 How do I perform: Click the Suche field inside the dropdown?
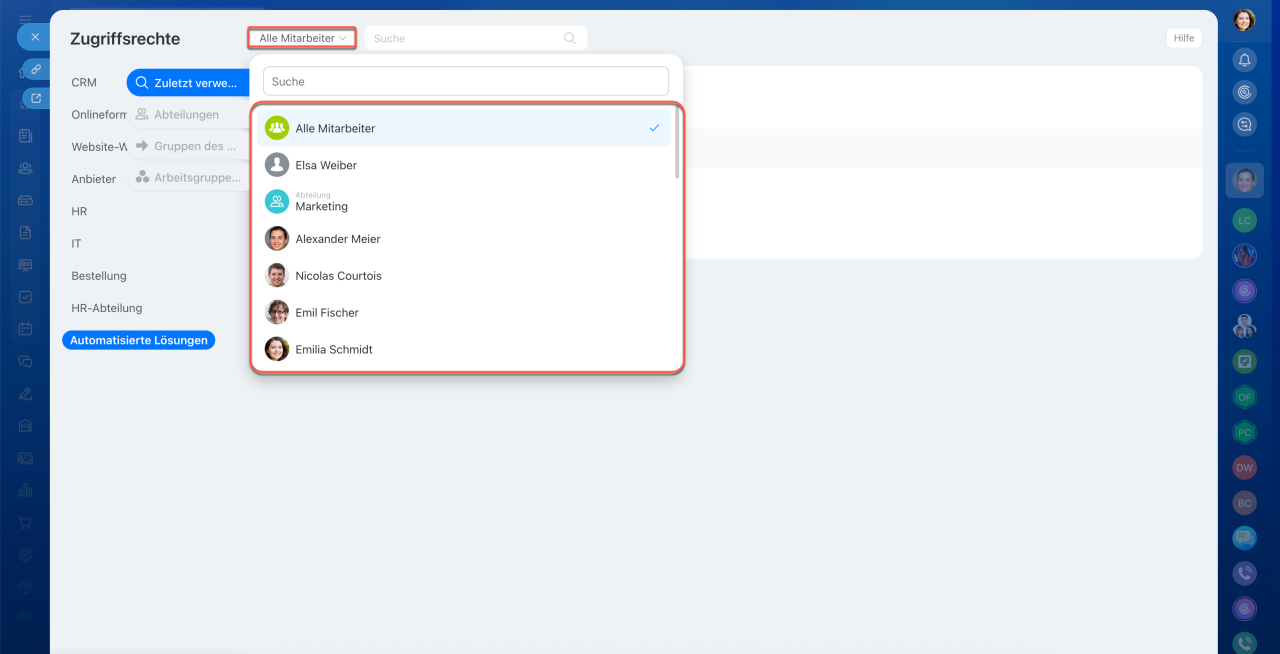[x=465, y=81]
